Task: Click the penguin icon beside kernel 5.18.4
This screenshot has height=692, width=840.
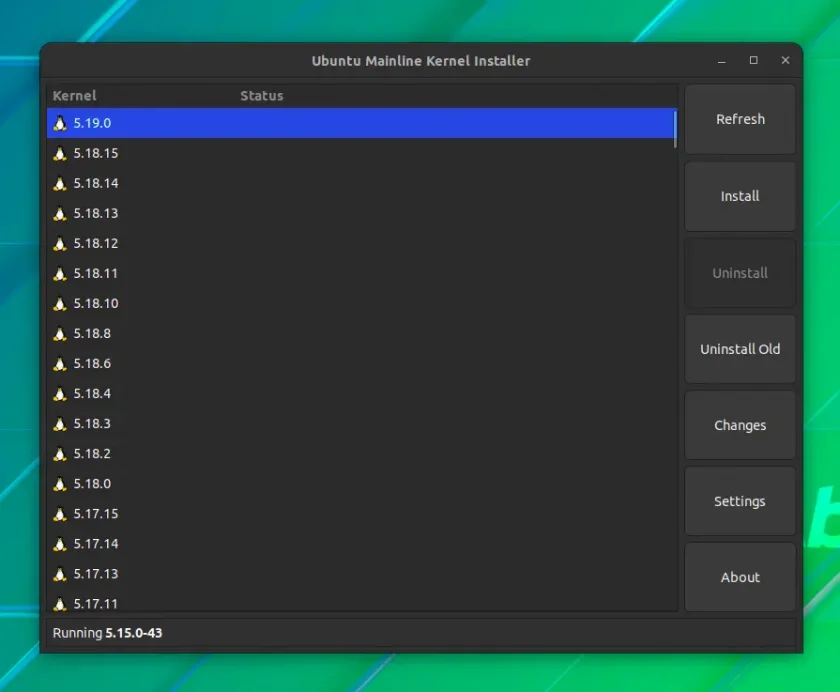Action: 60,393
